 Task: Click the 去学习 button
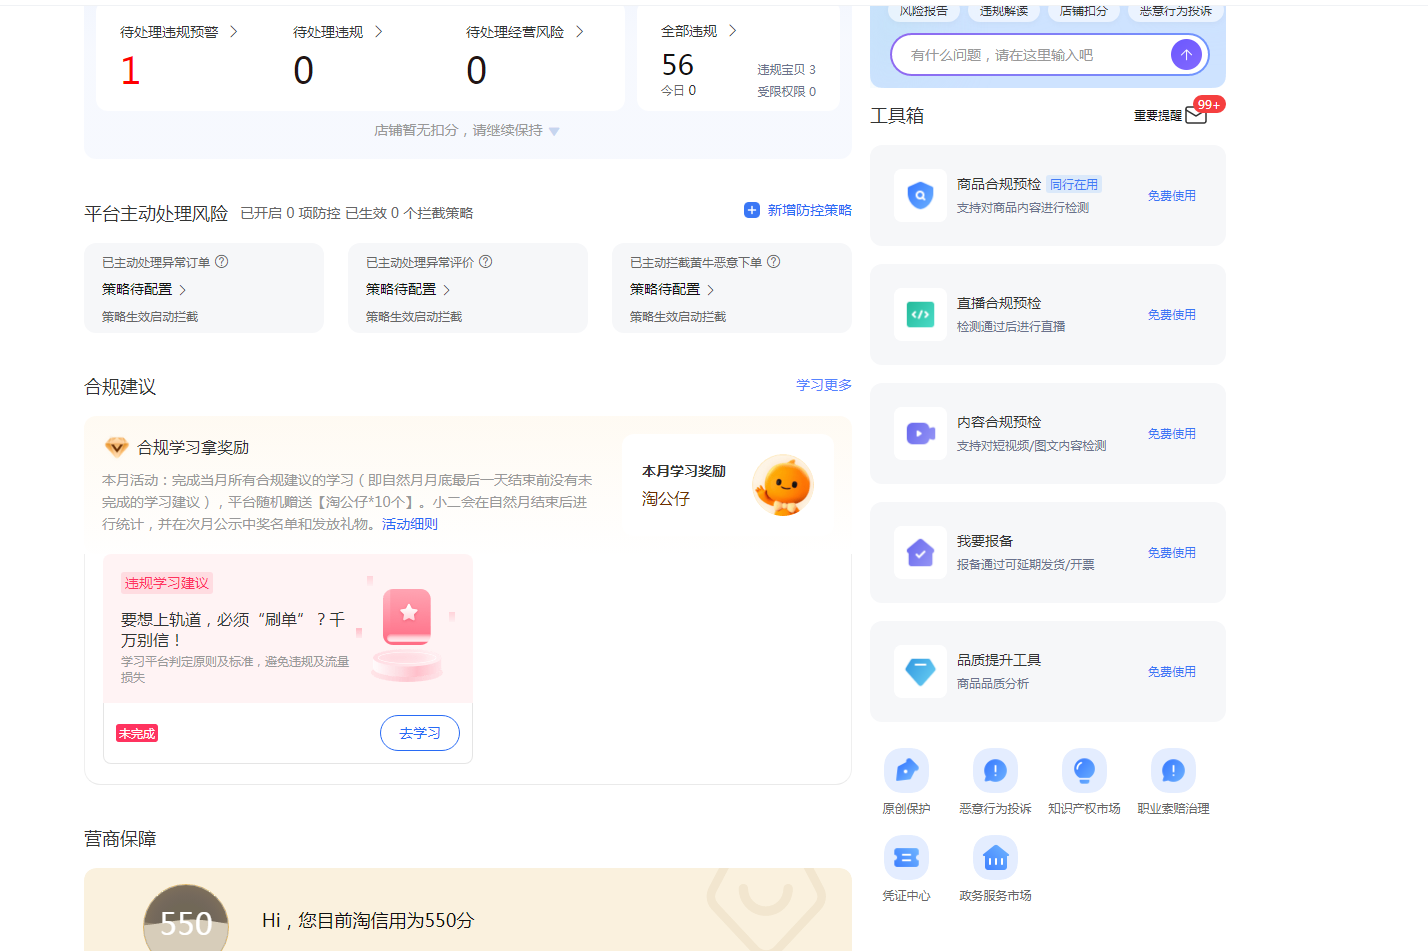[420, 733]
